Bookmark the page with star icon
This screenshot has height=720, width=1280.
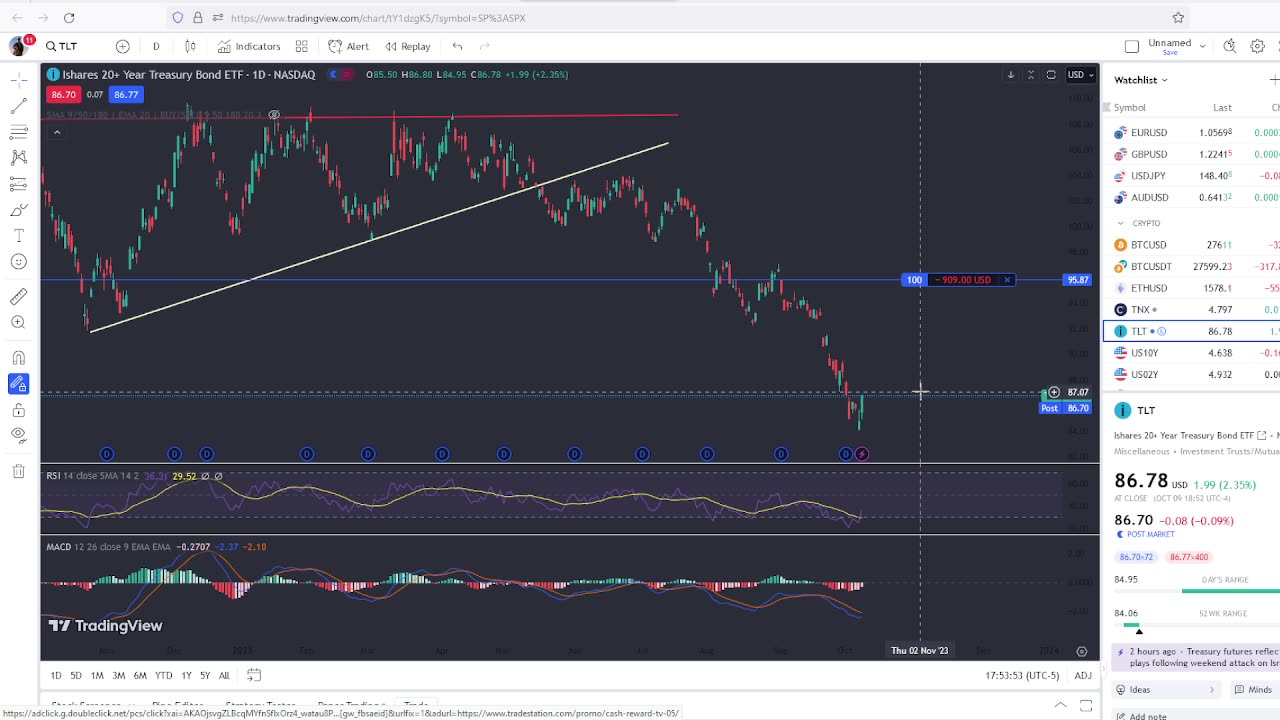tap(1178, 18)
